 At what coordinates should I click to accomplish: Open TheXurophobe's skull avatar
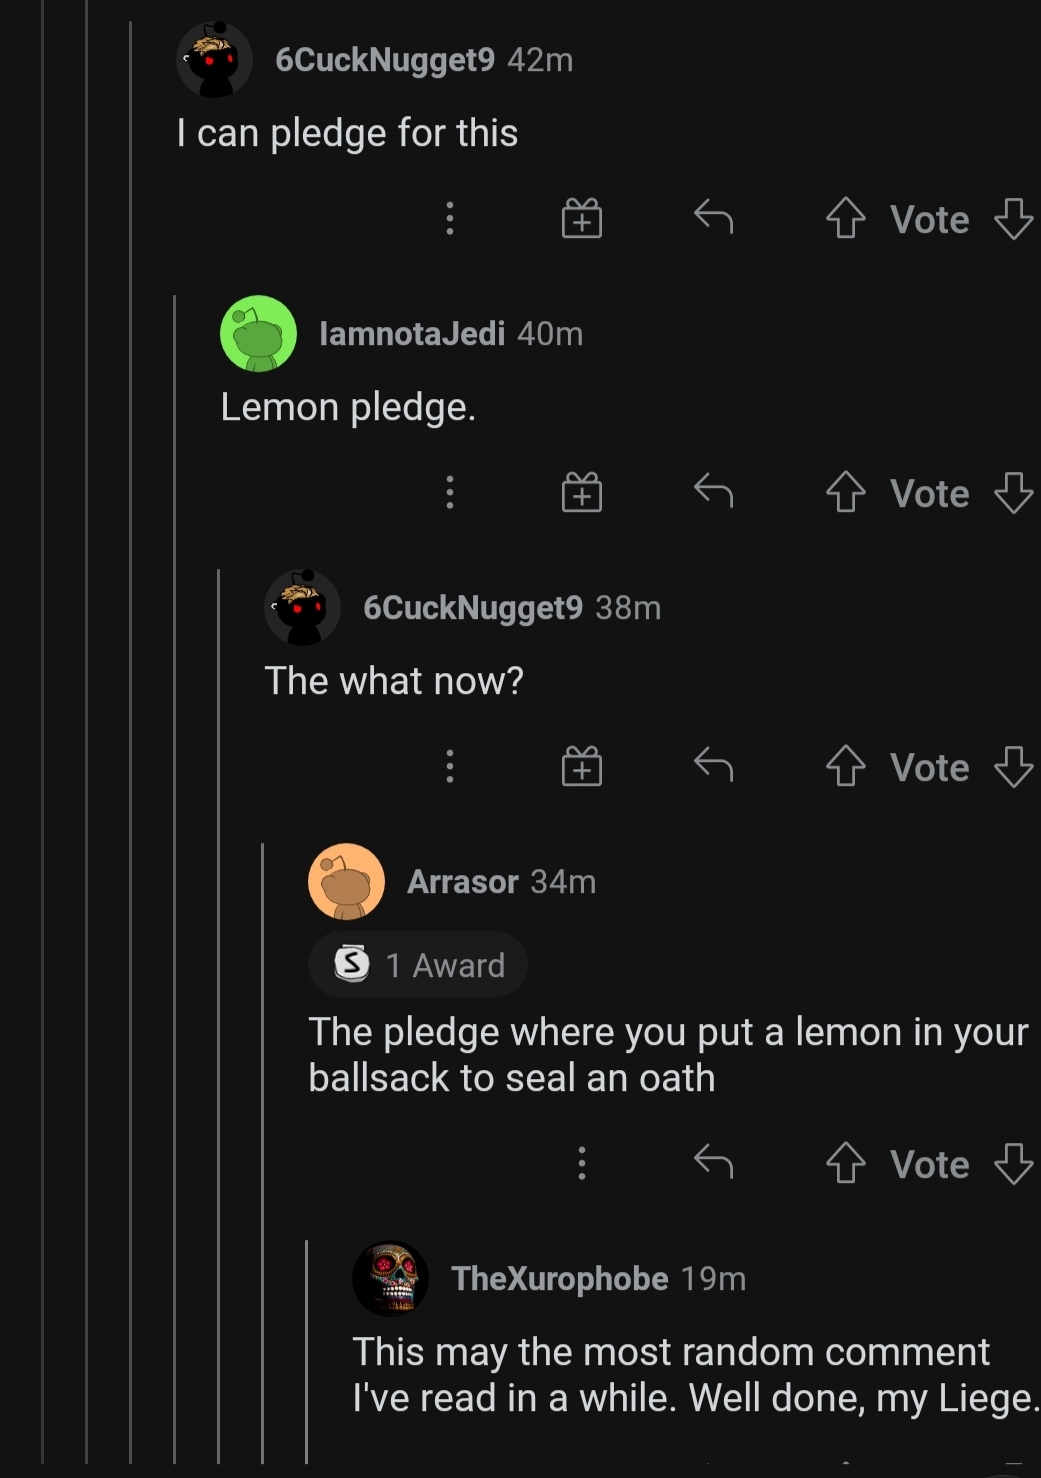(390, 1278)
